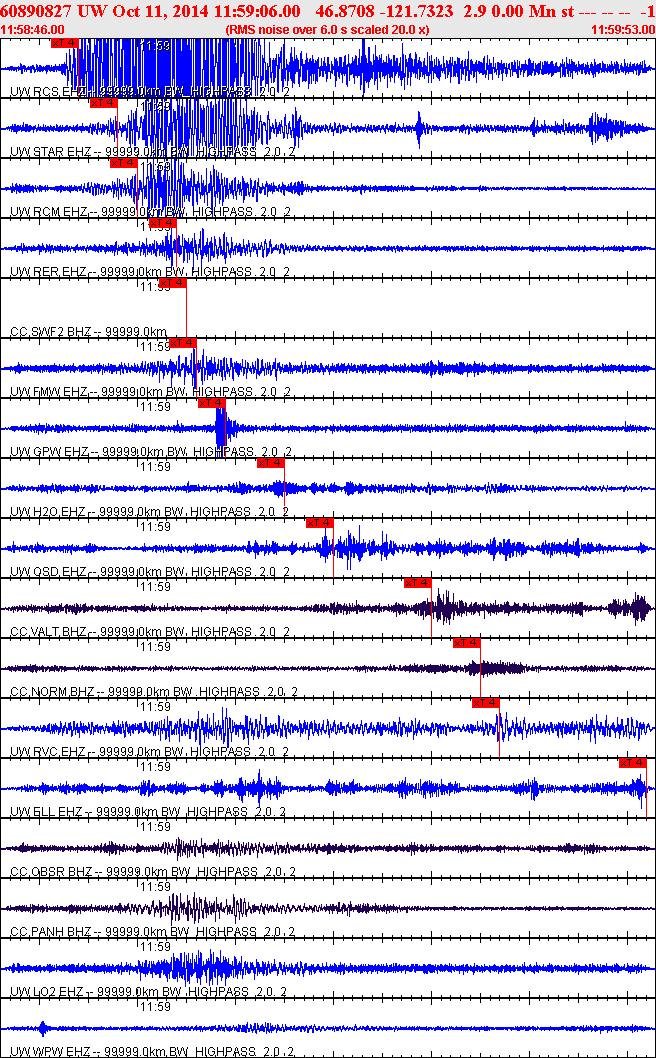Screen dimensions: 656x1058
Task: Click the UW RCS EHZ station label
Action: [x=49, y=92]
